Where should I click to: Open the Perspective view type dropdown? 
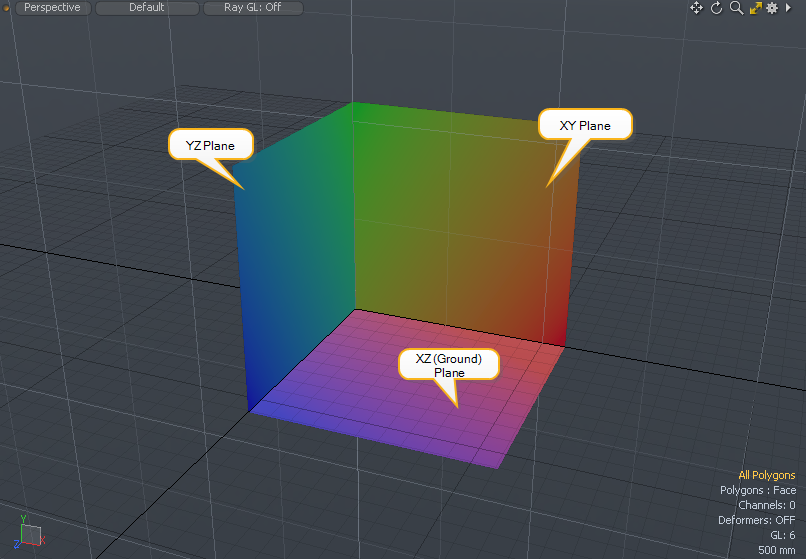coord(52,8)
